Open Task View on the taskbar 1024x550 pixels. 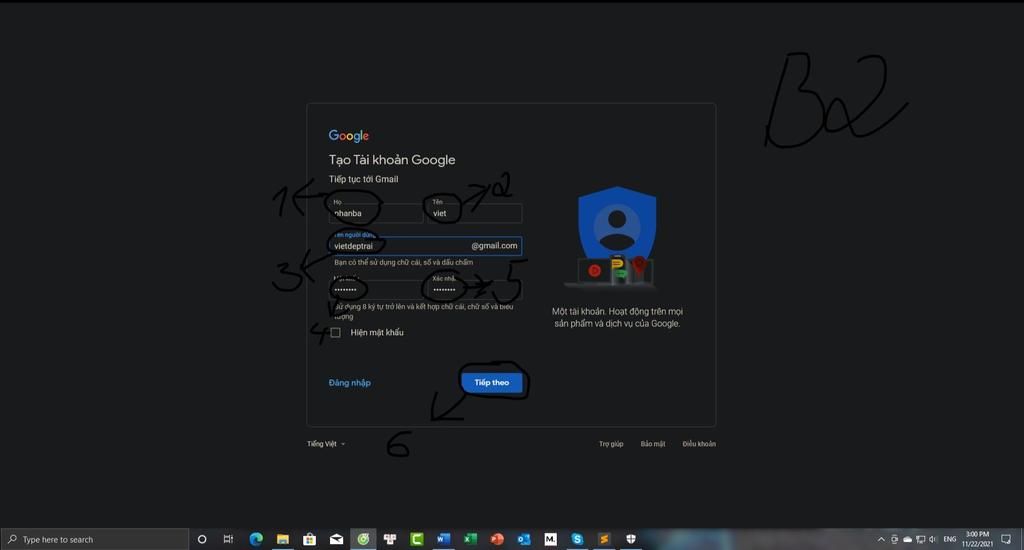click(228, 539)
